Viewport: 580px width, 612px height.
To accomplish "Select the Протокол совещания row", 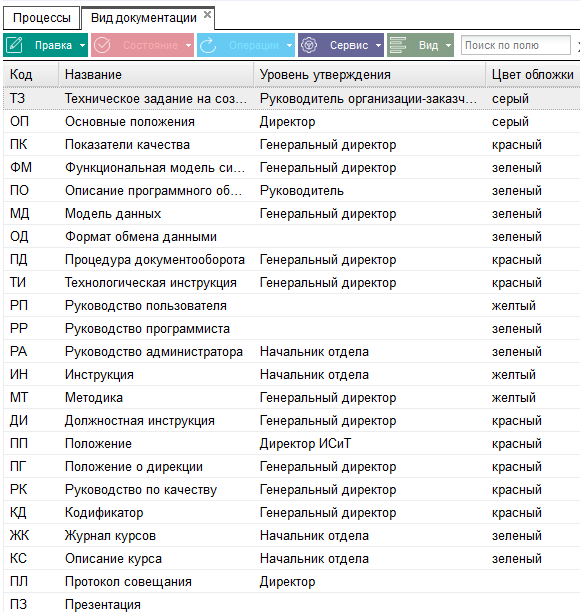I will pos(292,582).
